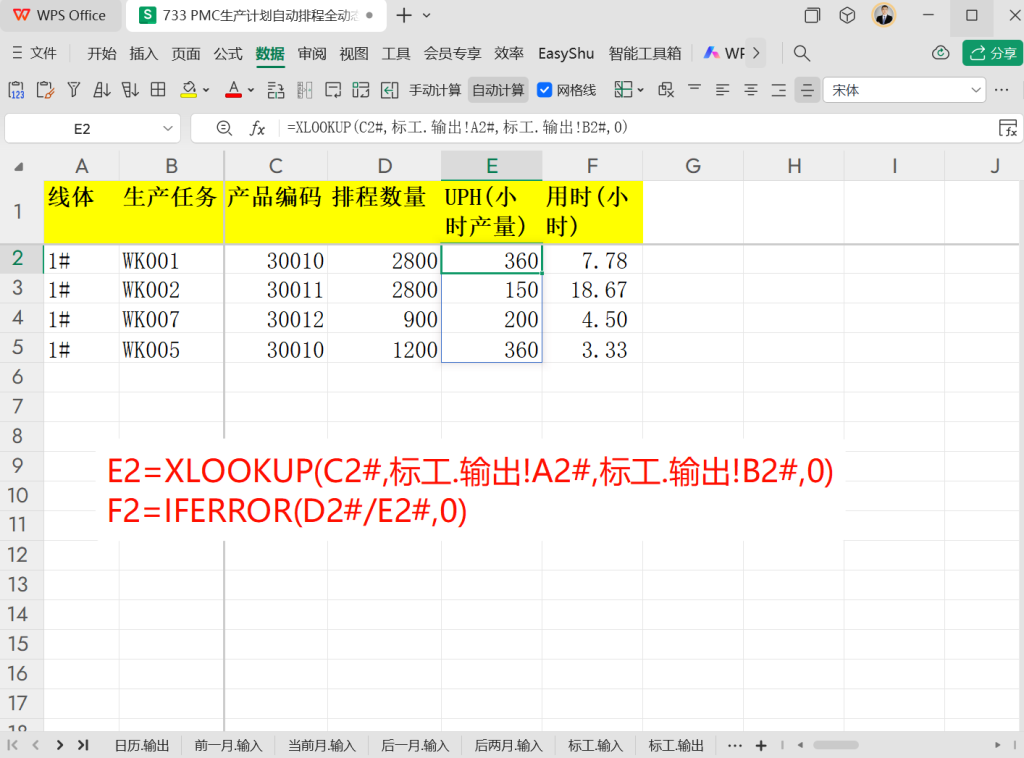Jump to last sheet arrow
This screenshot has height=758, width=1024.
pos(83,745)
